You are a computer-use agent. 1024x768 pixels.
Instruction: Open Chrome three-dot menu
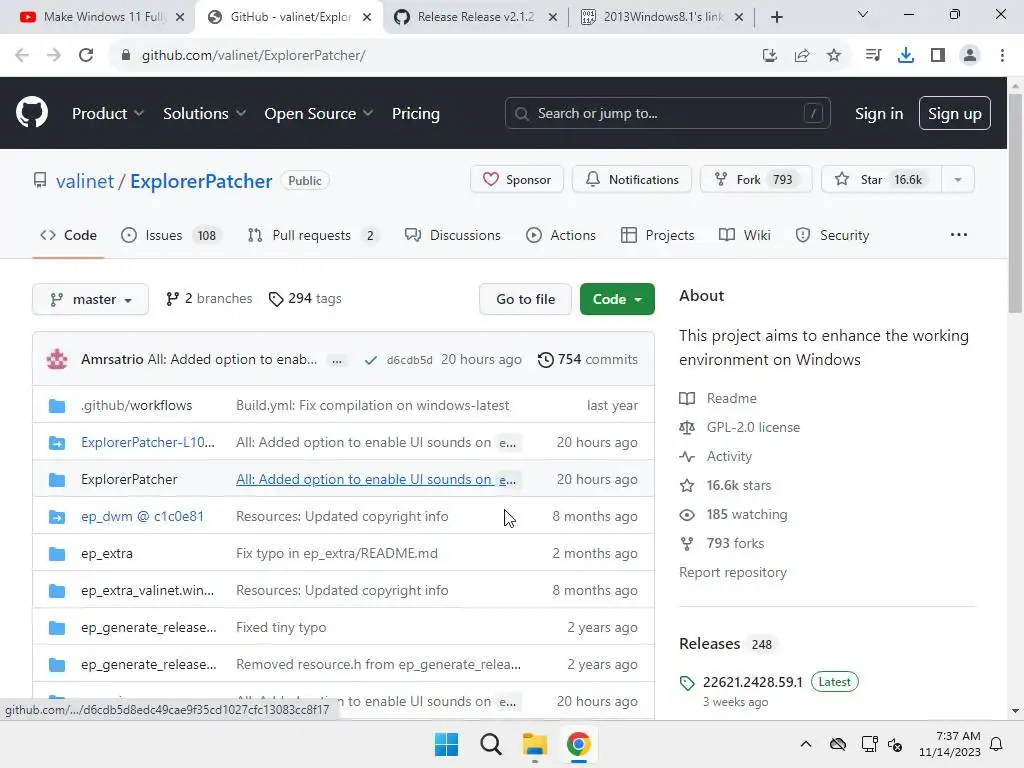point(1002,56)
